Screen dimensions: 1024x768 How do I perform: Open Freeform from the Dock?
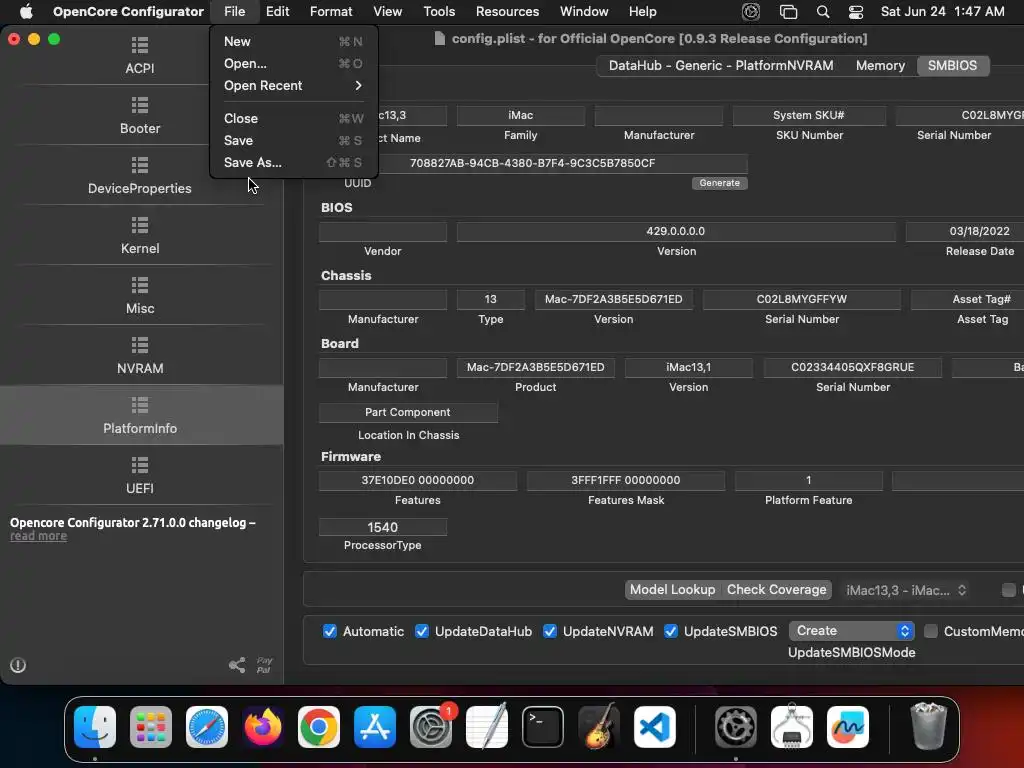(848, 727)
